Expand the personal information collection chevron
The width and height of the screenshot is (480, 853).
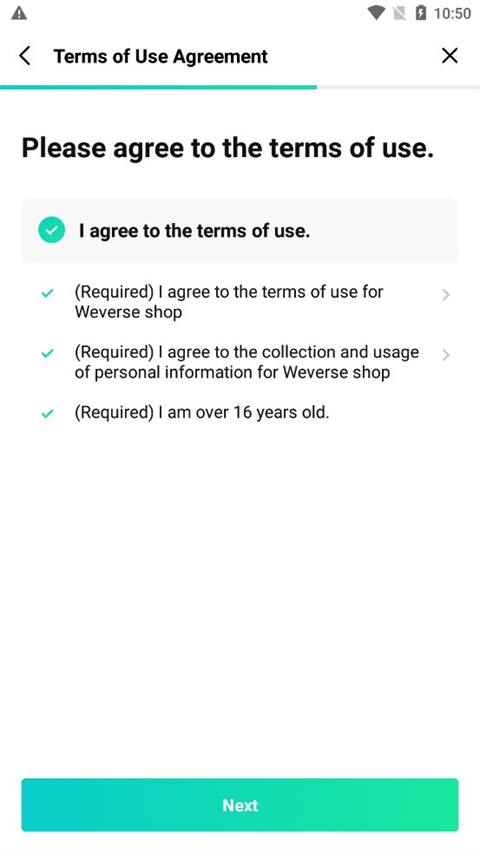coord(446,355)
